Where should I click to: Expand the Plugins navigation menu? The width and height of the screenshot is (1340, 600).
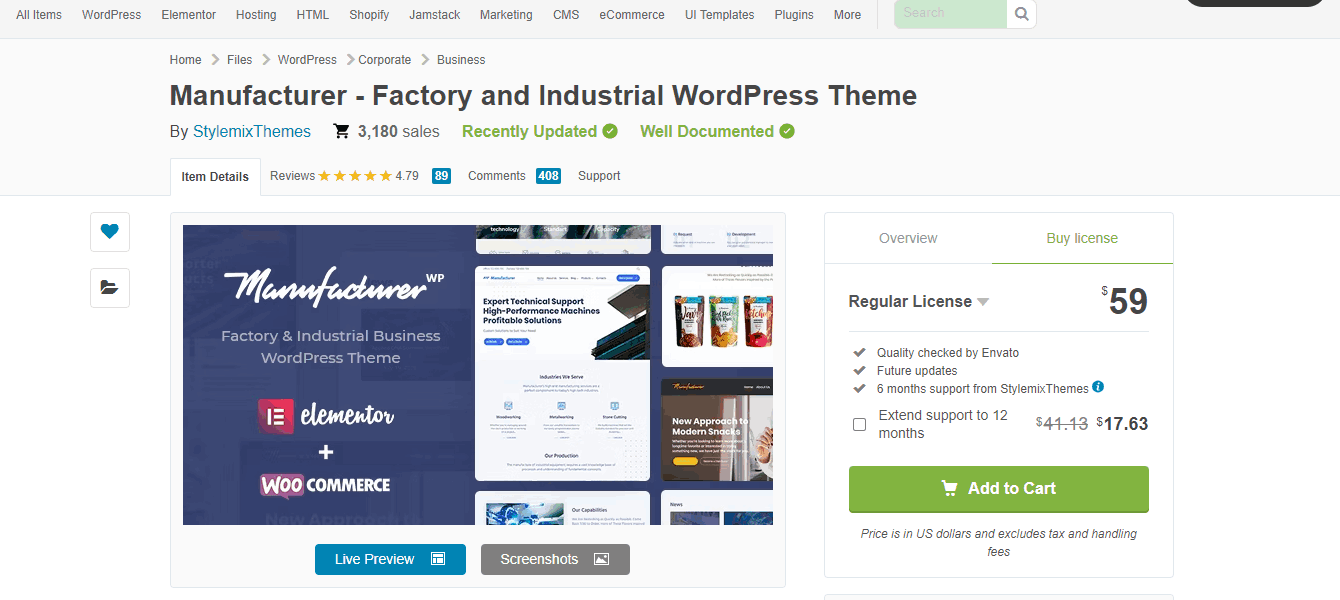point(793,14)
